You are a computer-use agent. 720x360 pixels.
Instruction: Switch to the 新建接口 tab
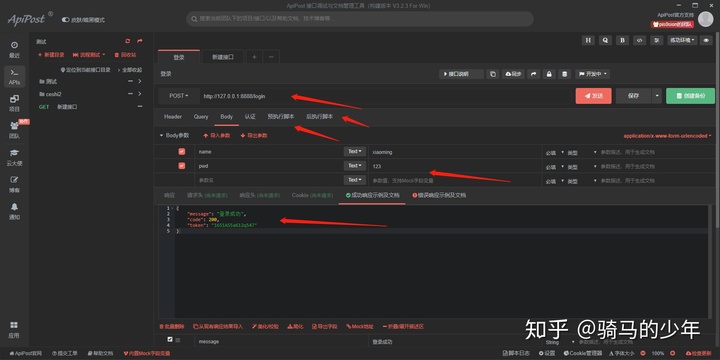click(223, 57)
